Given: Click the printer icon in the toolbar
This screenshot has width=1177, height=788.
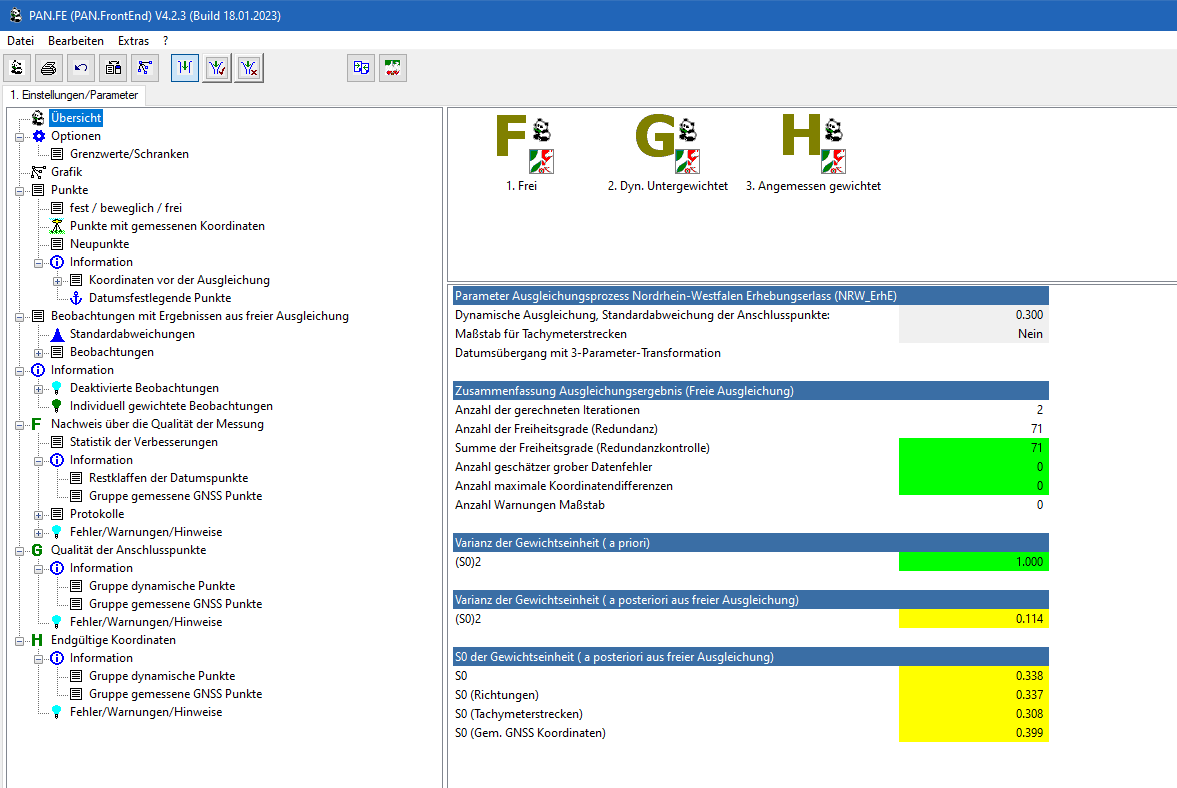Looking at the screenshot, I should click(49, 68).
